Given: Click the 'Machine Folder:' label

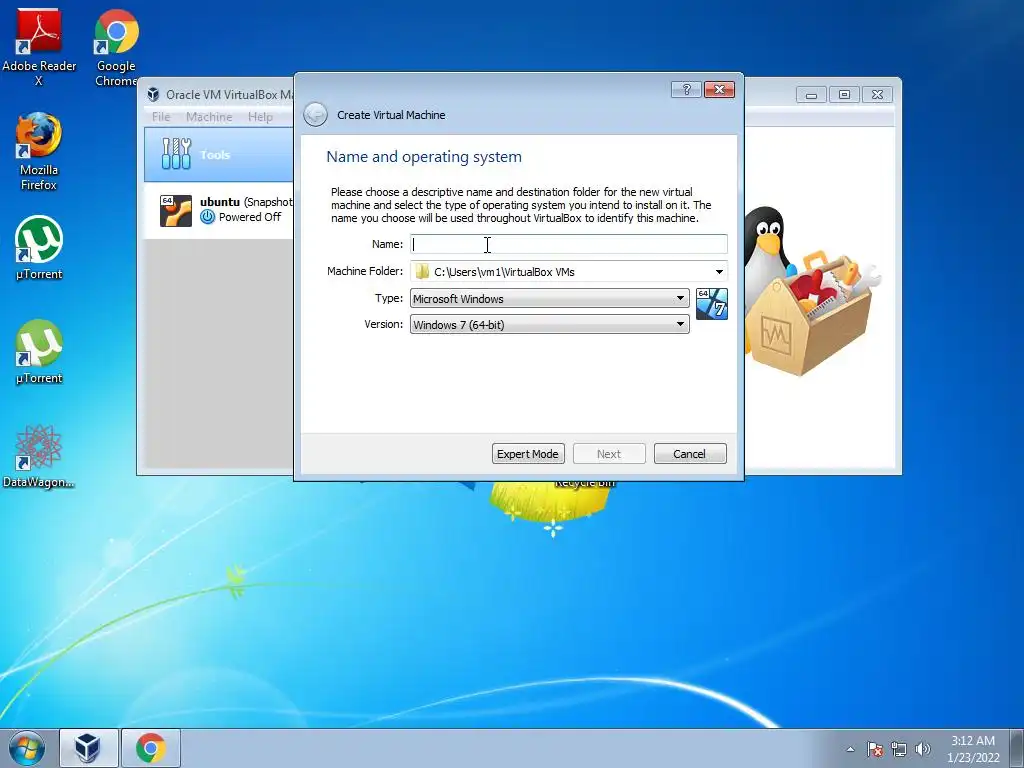Looking at the screenshot, I should (365, 271).
